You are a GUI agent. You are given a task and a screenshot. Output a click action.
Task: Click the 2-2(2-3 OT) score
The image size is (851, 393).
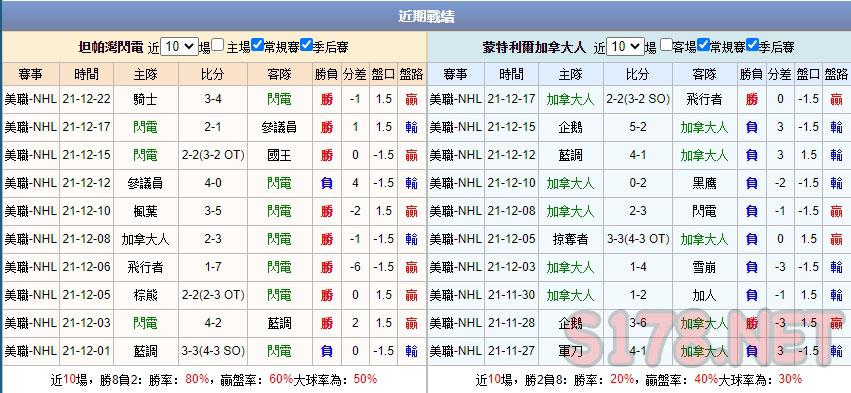coord(213,296)
